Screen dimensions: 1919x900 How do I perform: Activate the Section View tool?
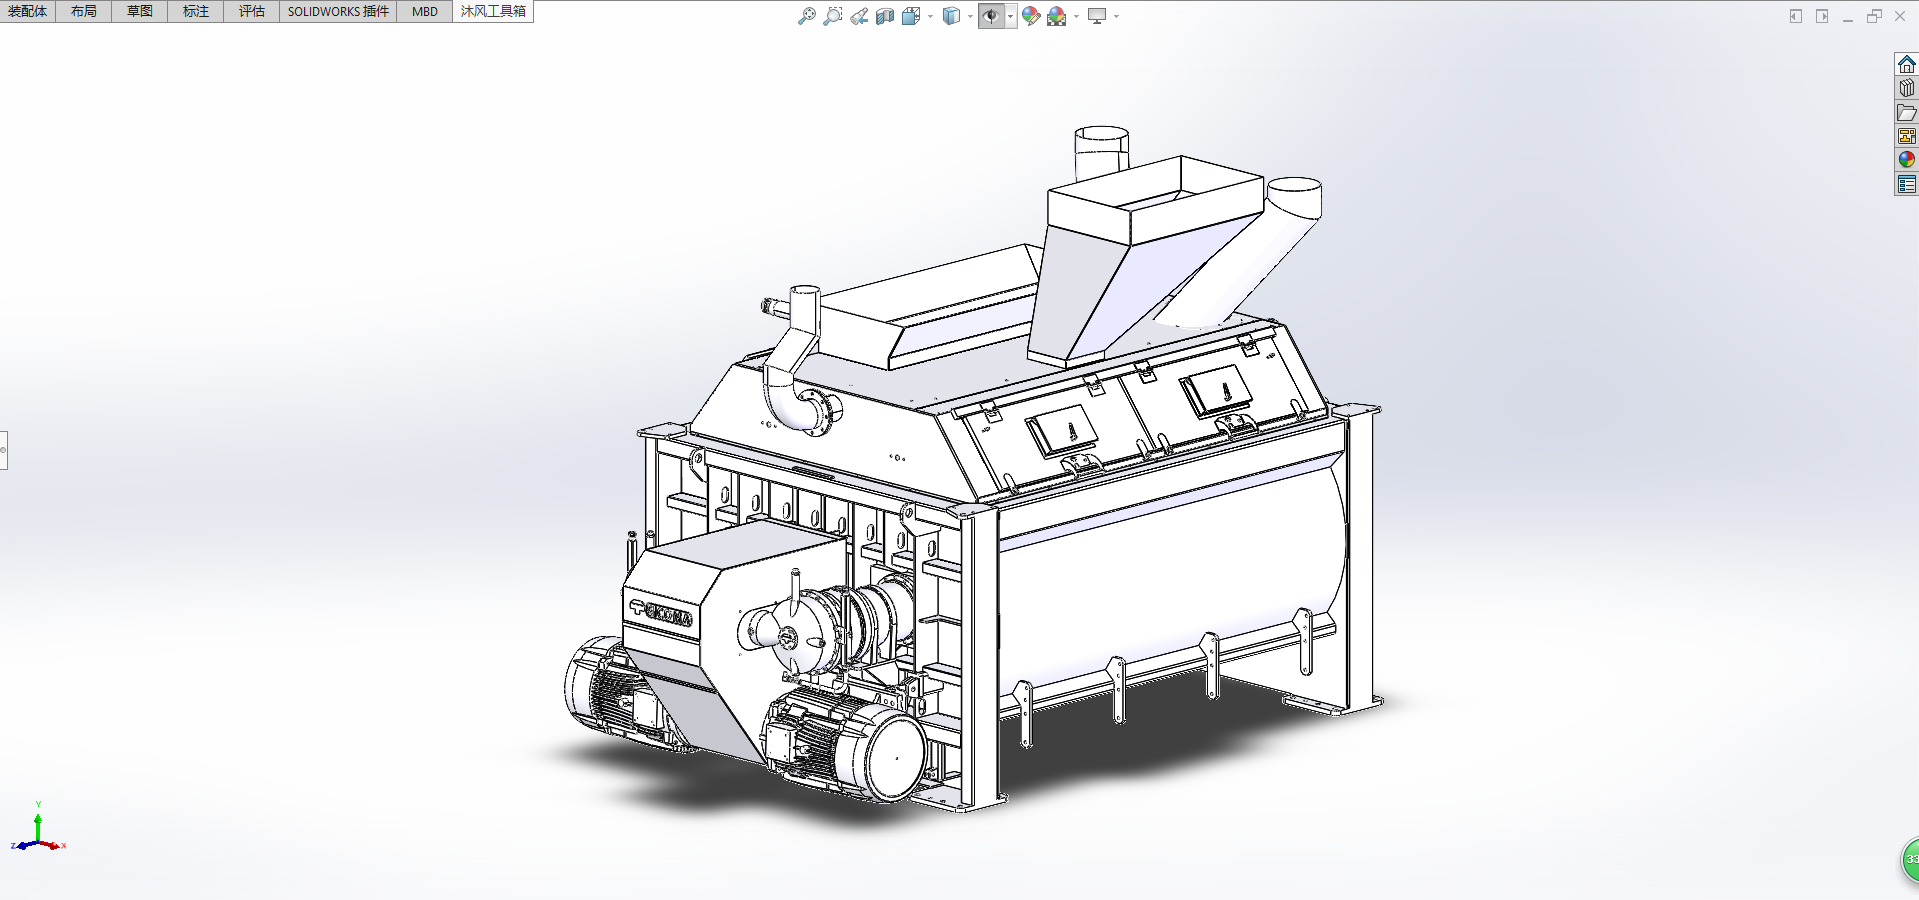pos(885,16)
